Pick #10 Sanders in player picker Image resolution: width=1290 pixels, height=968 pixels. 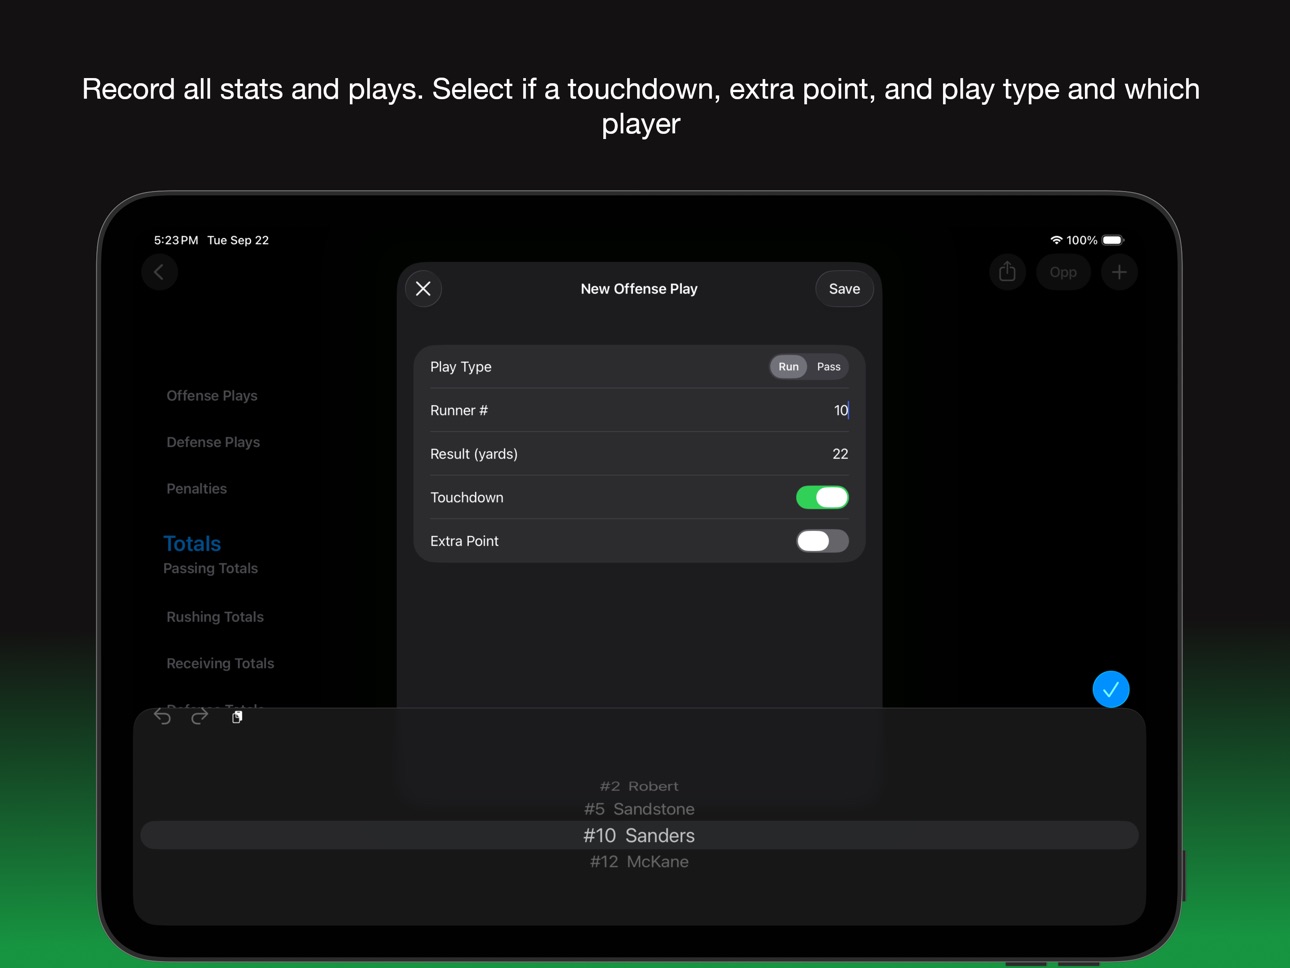[x=639, y=835]
